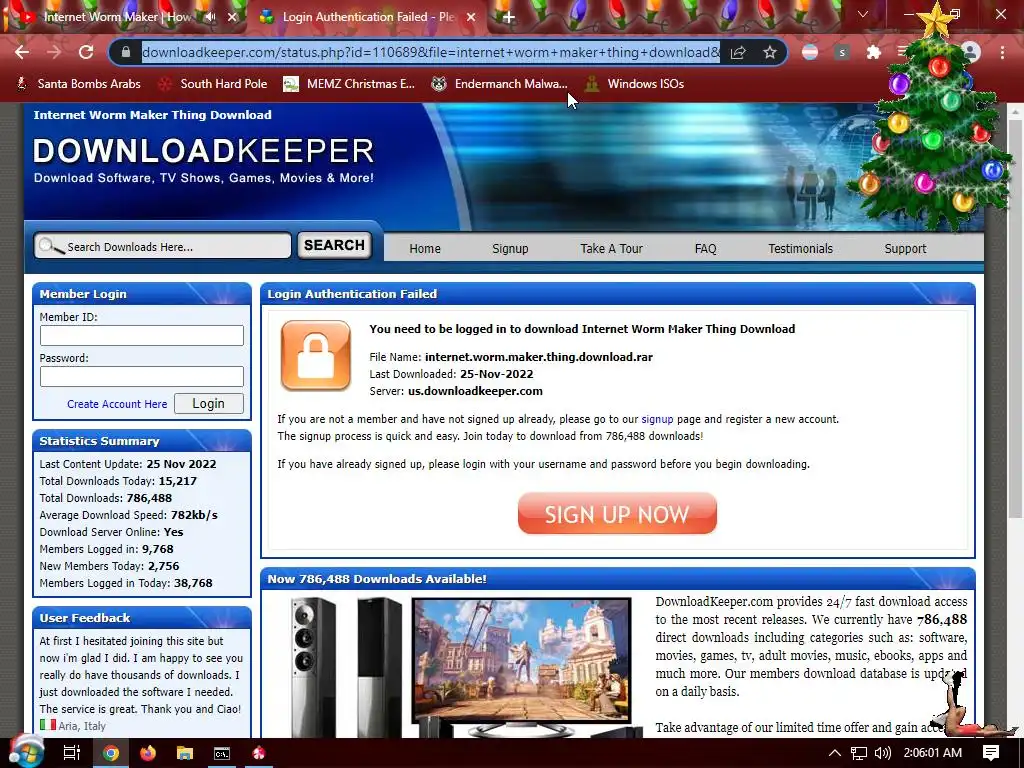The width and height of the screenshot is (1024, 768).
Task: Reload the page with the refresh icon
Action: click(x=86, y=52)
